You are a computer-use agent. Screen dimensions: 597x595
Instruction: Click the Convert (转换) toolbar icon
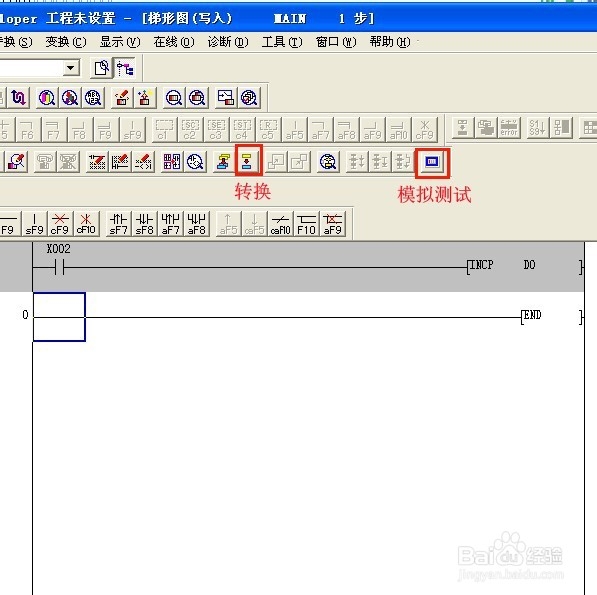[x=248, y=161]
